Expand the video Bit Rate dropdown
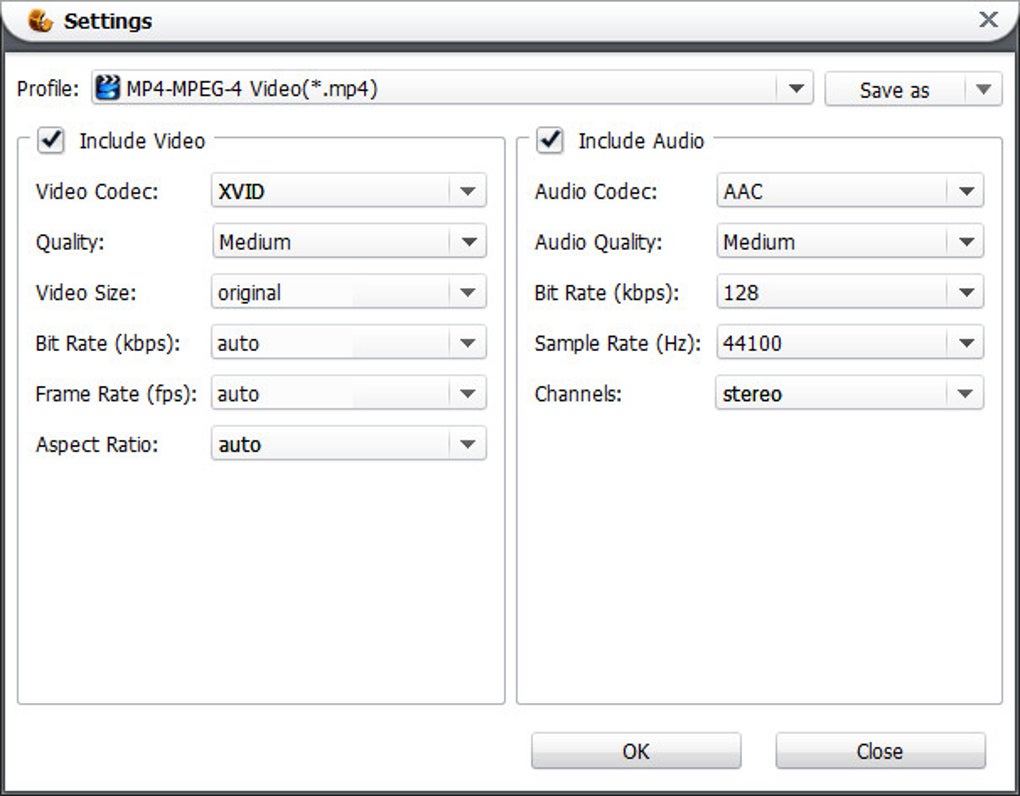 click(x=467, y=343)
